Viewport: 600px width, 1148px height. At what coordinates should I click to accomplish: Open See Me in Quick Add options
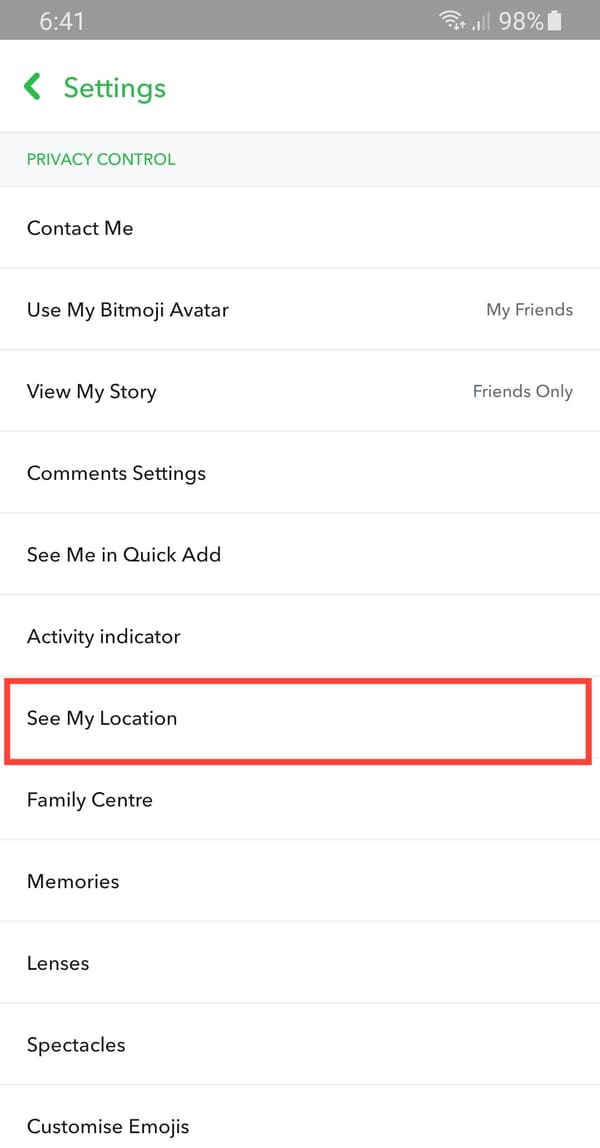click(124, 554)
